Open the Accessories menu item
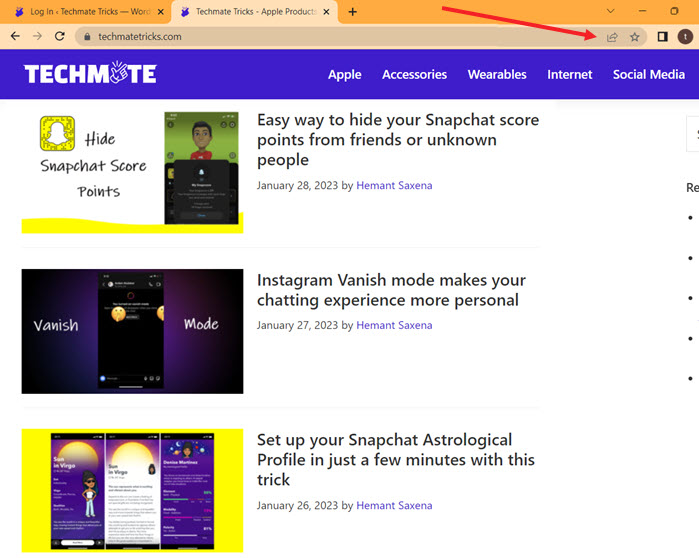 pyautogui.click(x=414, y=74)
